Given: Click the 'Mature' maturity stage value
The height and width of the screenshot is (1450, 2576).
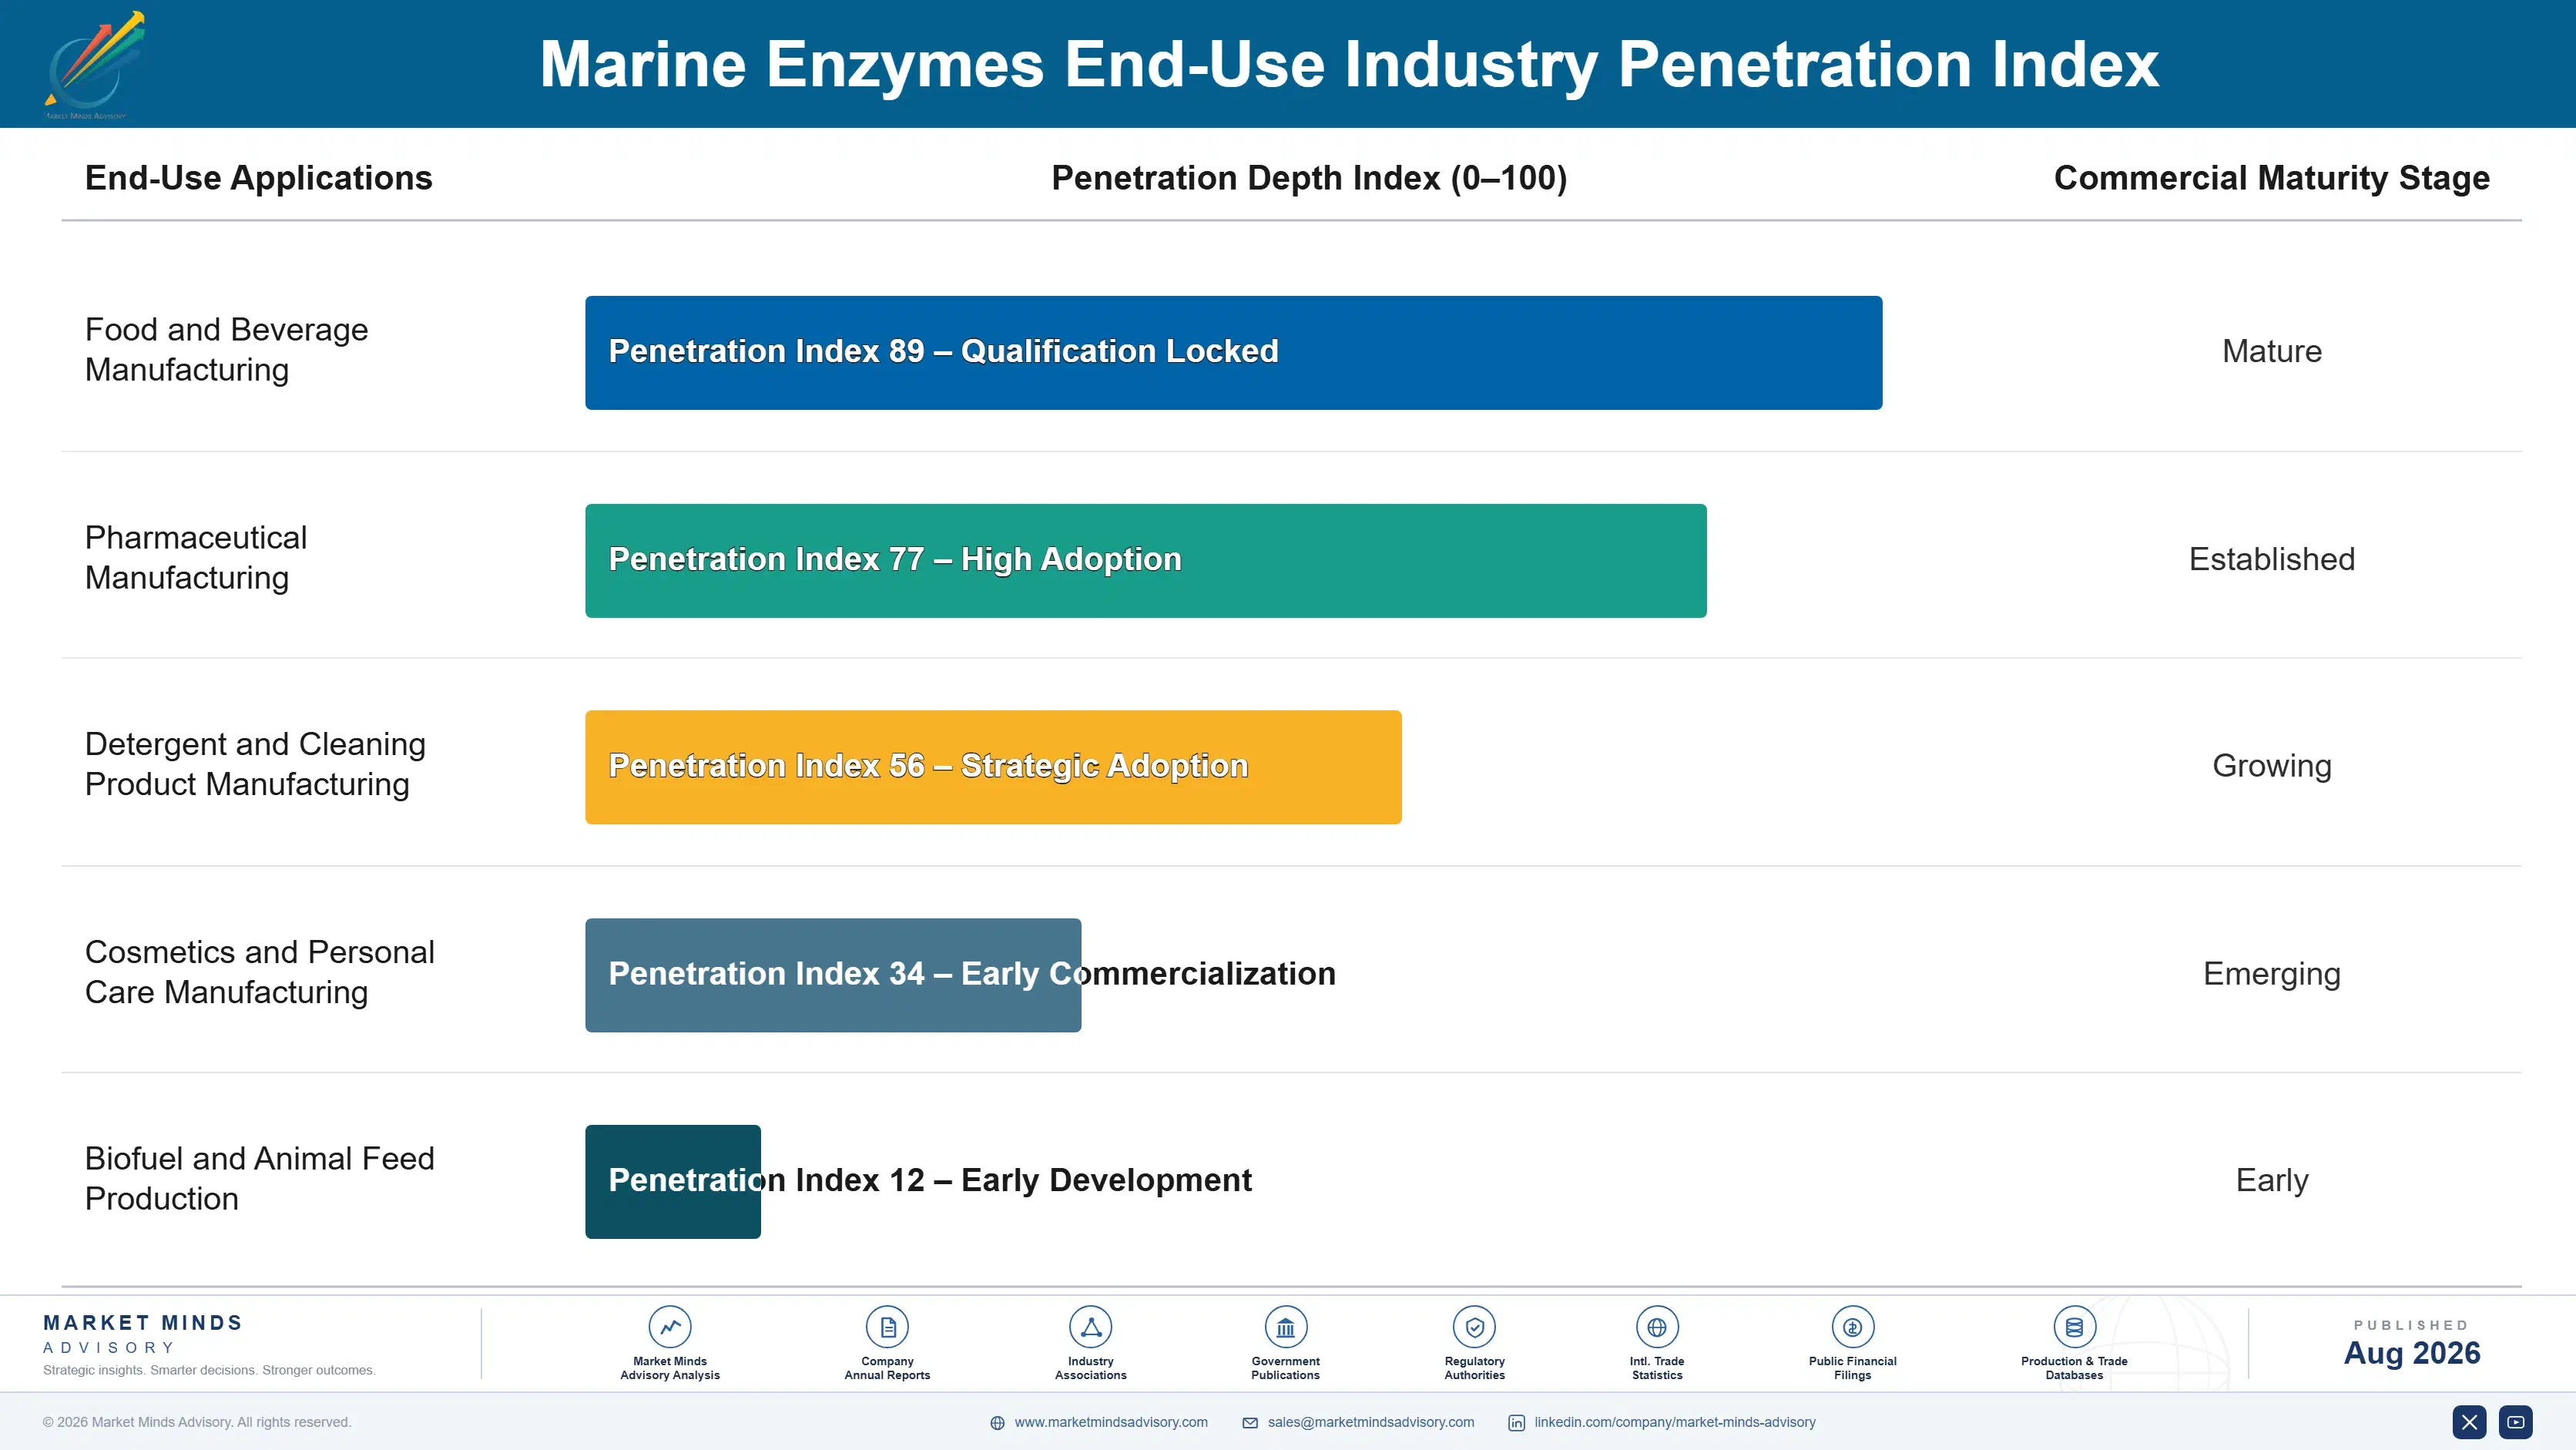Looking at the screenshot, I should tap(2272, 351).
